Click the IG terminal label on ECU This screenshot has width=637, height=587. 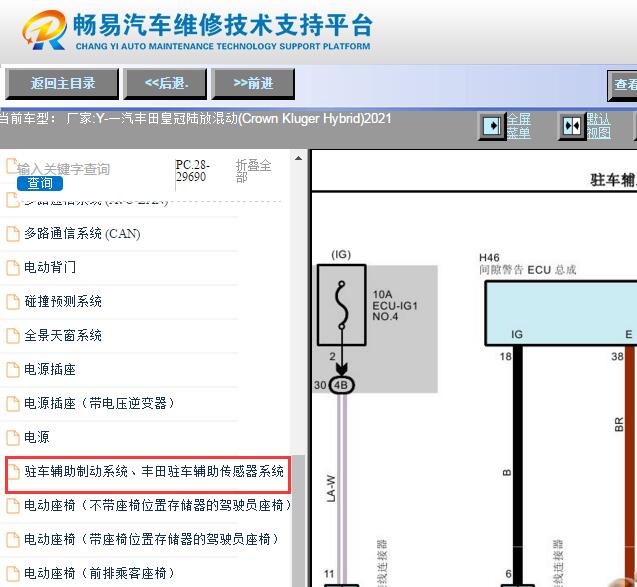tap(517, 334)
